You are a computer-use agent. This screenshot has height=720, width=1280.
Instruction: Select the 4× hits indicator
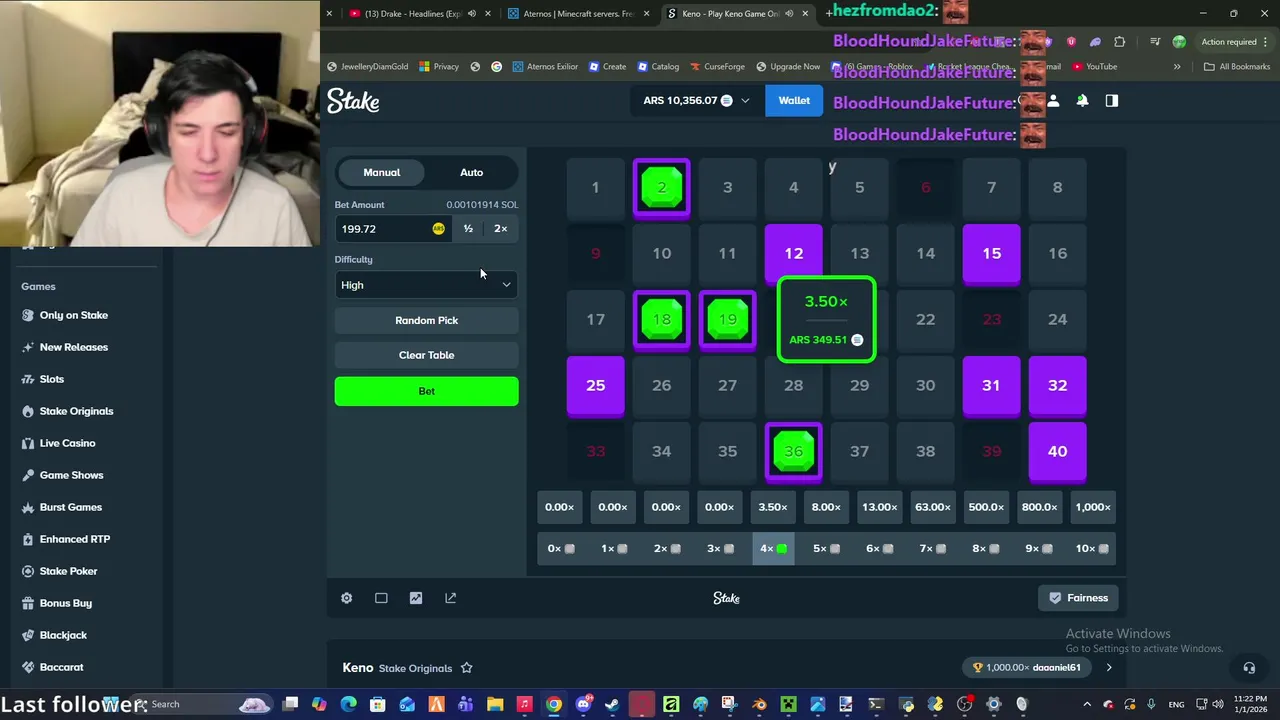click(x=773, y=548)
